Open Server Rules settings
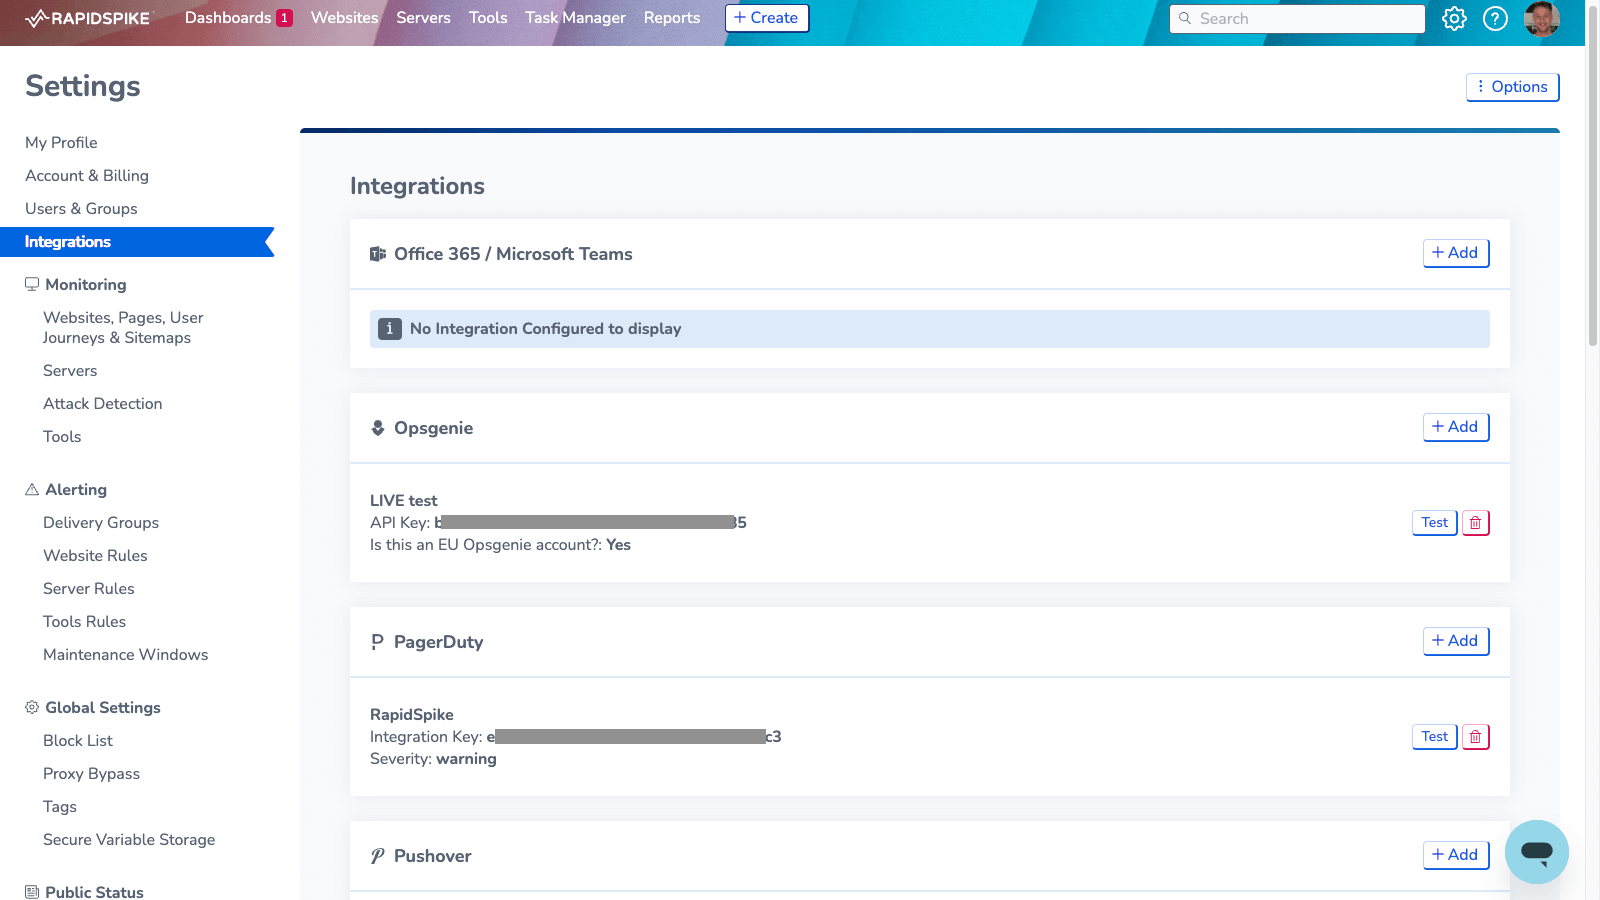The width and height of the screenshot is (1600, 900). point(88,589)
